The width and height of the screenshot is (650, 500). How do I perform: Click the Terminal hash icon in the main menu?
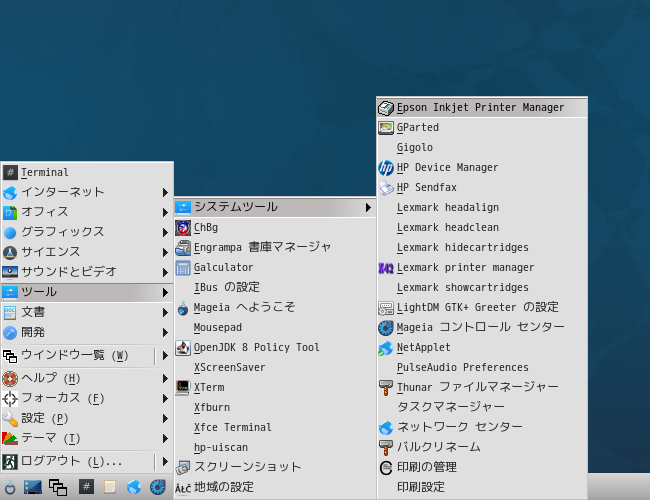[10, 172]
